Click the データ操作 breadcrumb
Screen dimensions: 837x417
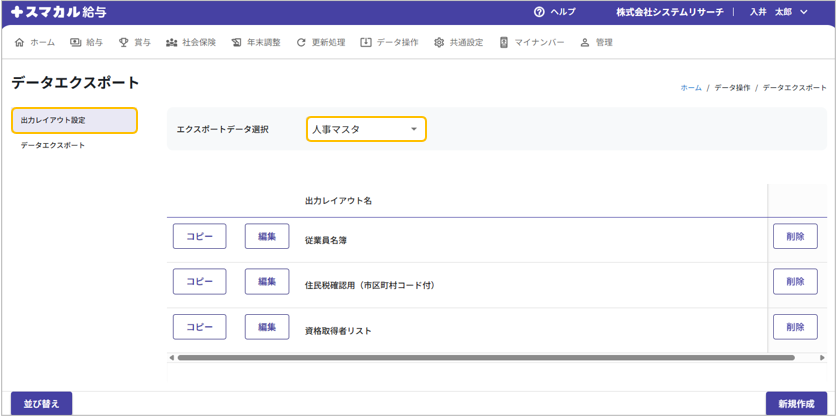click(732, 88)
